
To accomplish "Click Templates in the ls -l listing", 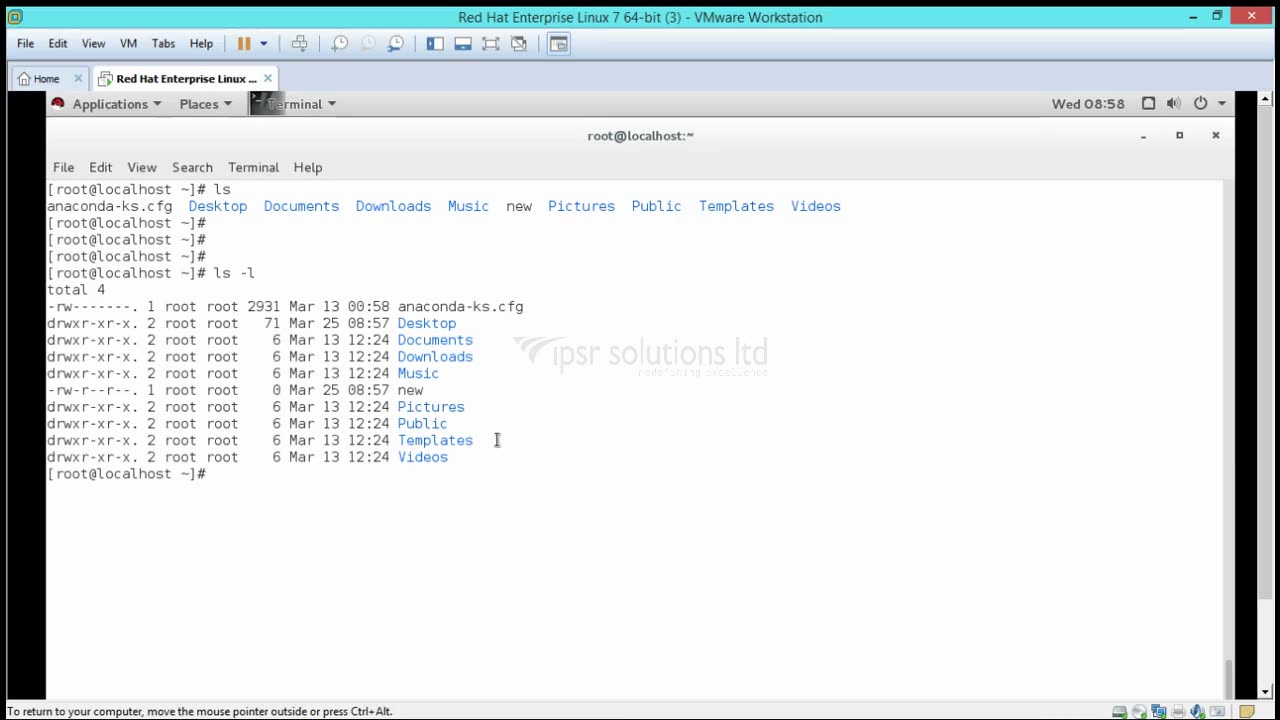I will pyautogui.click(x=435, y=440).
